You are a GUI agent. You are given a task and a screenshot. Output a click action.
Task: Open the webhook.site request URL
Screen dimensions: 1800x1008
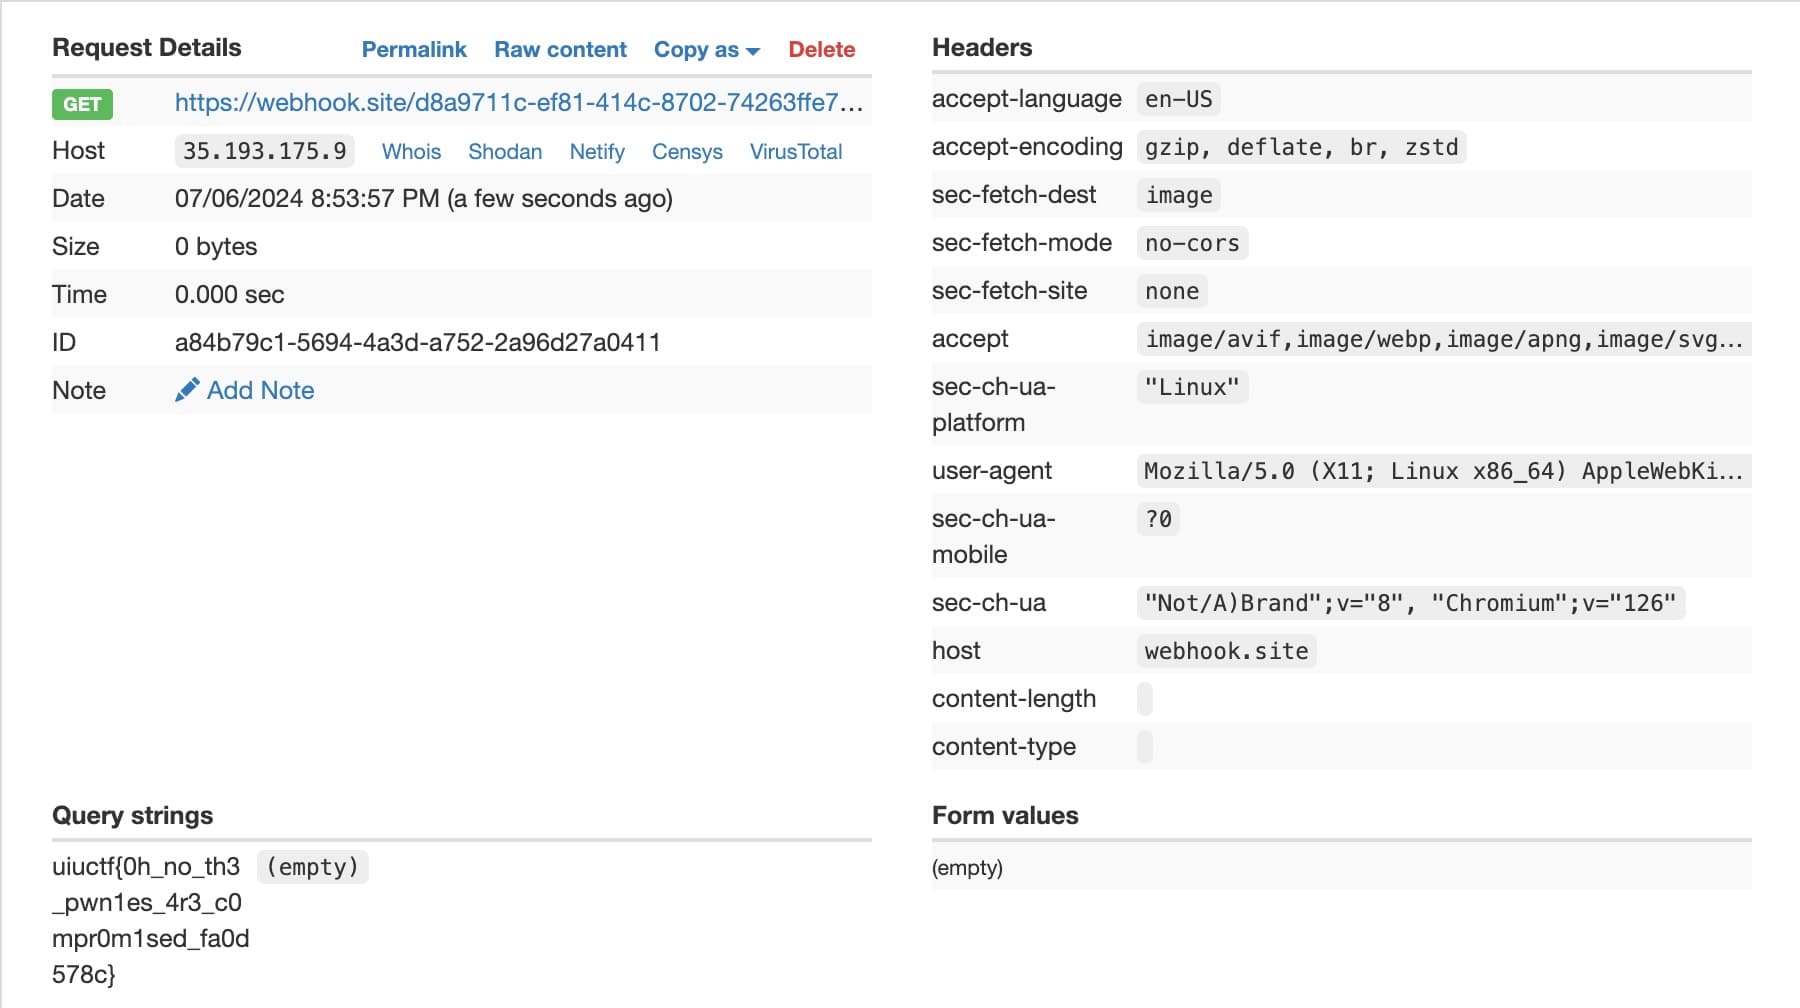click(518, 103)
